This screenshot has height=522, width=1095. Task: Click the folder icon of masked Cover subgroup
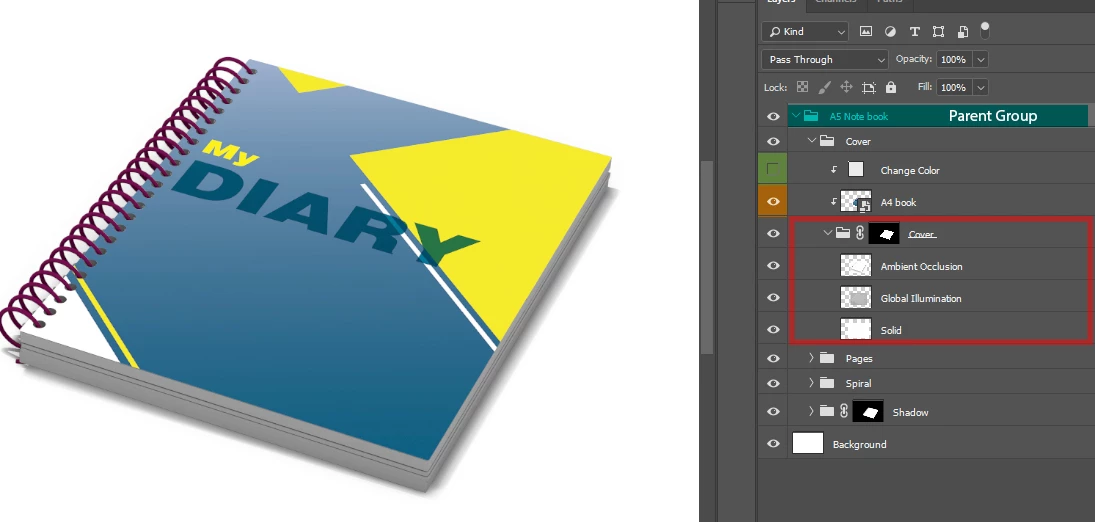click(843, 233)
